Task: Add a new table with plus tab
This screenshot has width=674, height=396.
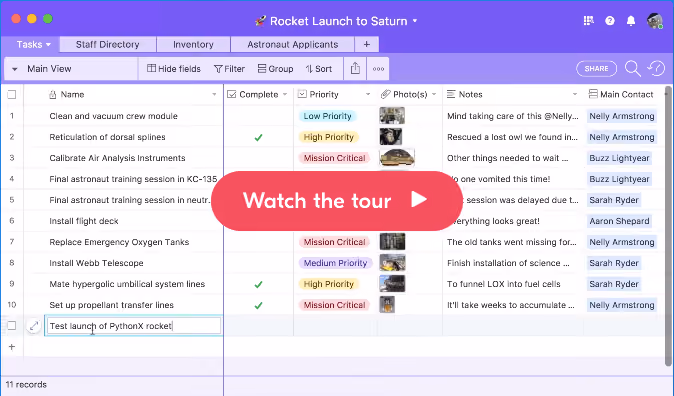Action: click(367, 44)
